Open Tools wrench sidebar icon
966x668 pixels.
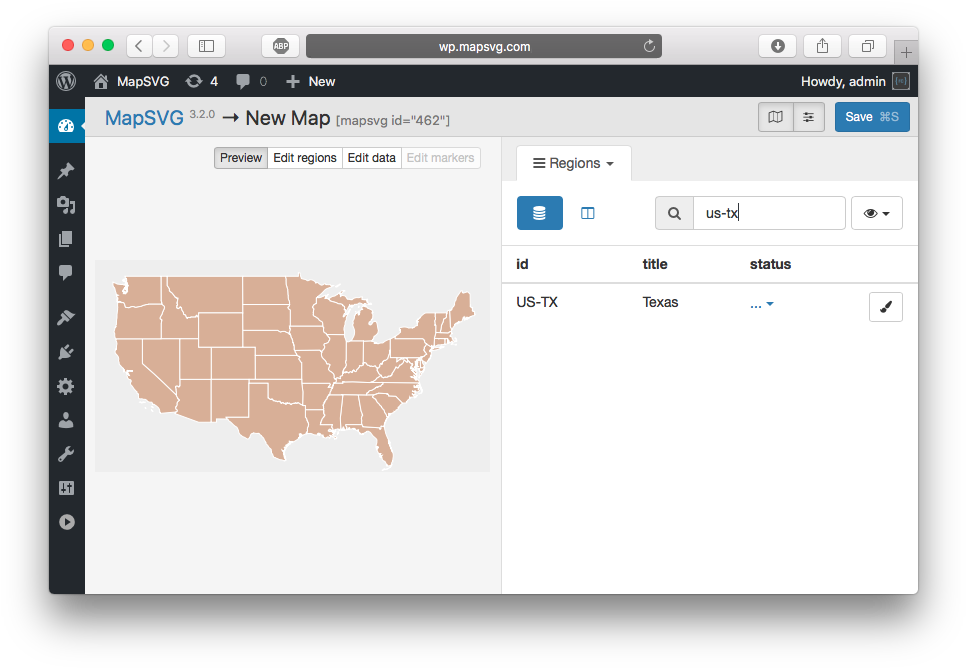tap(66, 454)
